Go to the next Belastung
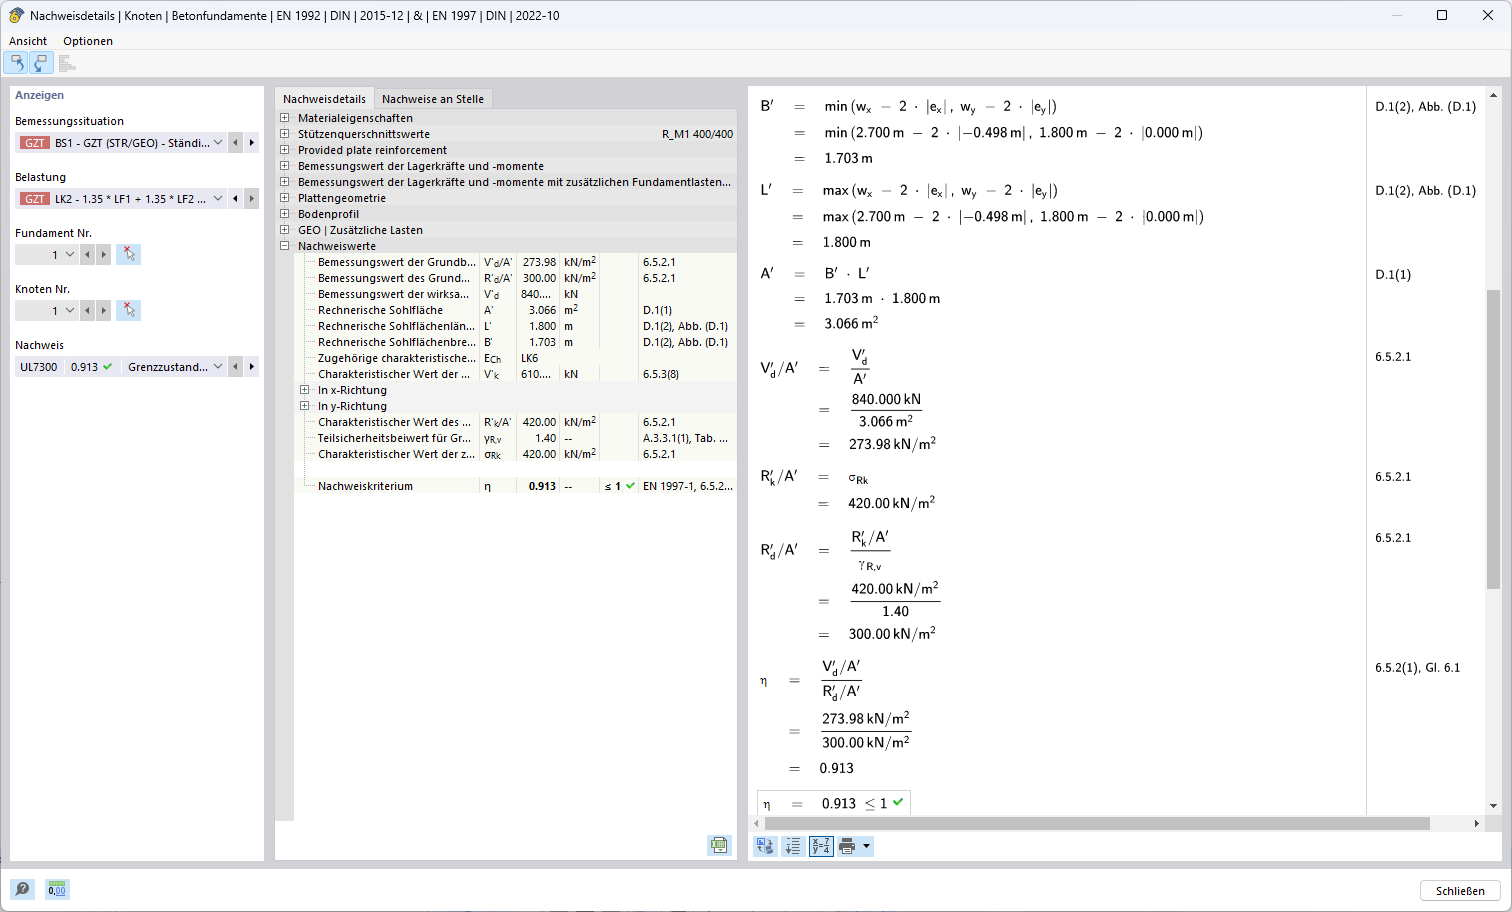This screenshot has width=1512, height=912. pyautogui.click(x=252, y=199)
